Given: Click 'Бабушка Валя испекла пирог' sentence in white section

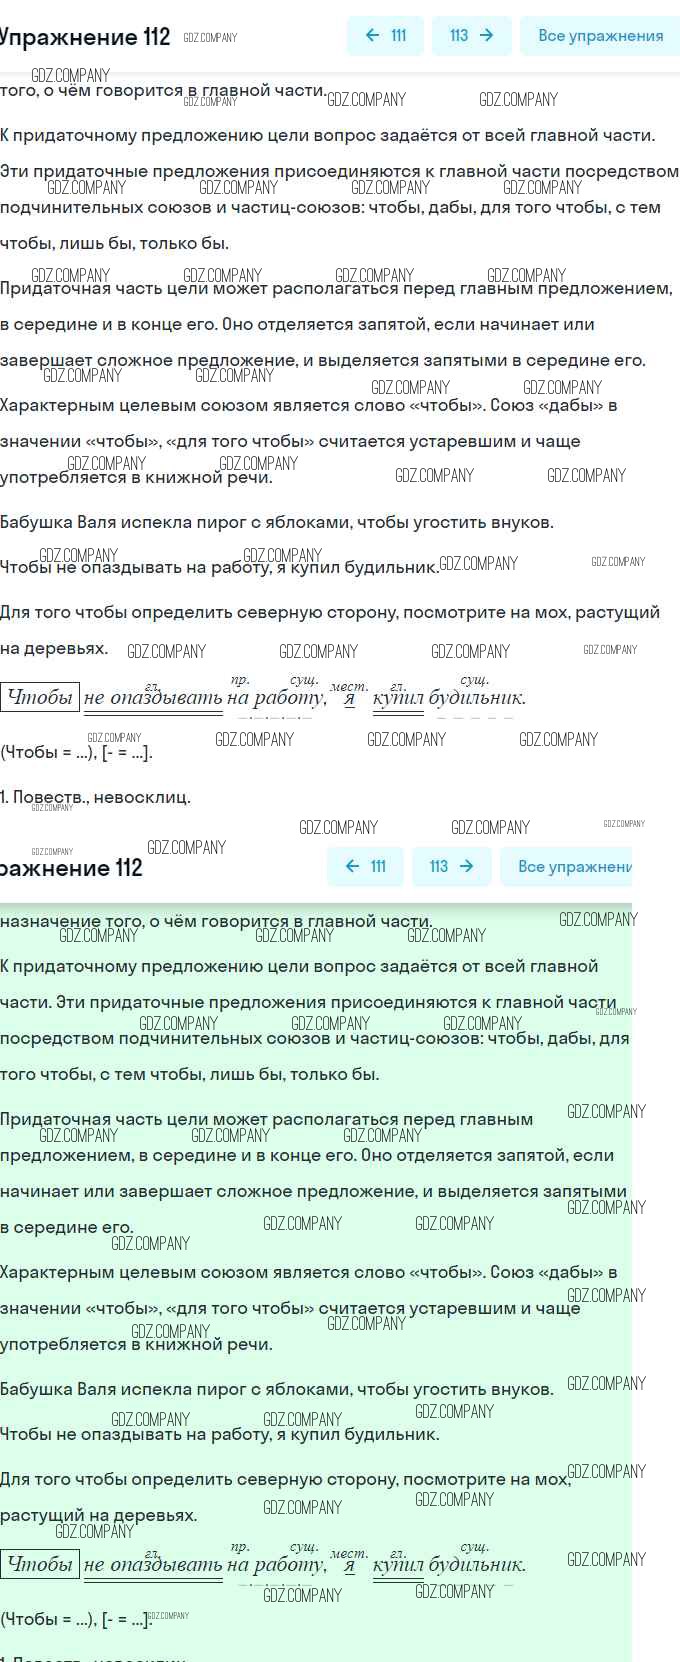Looking at the screenshot, I should pos(276,522).
